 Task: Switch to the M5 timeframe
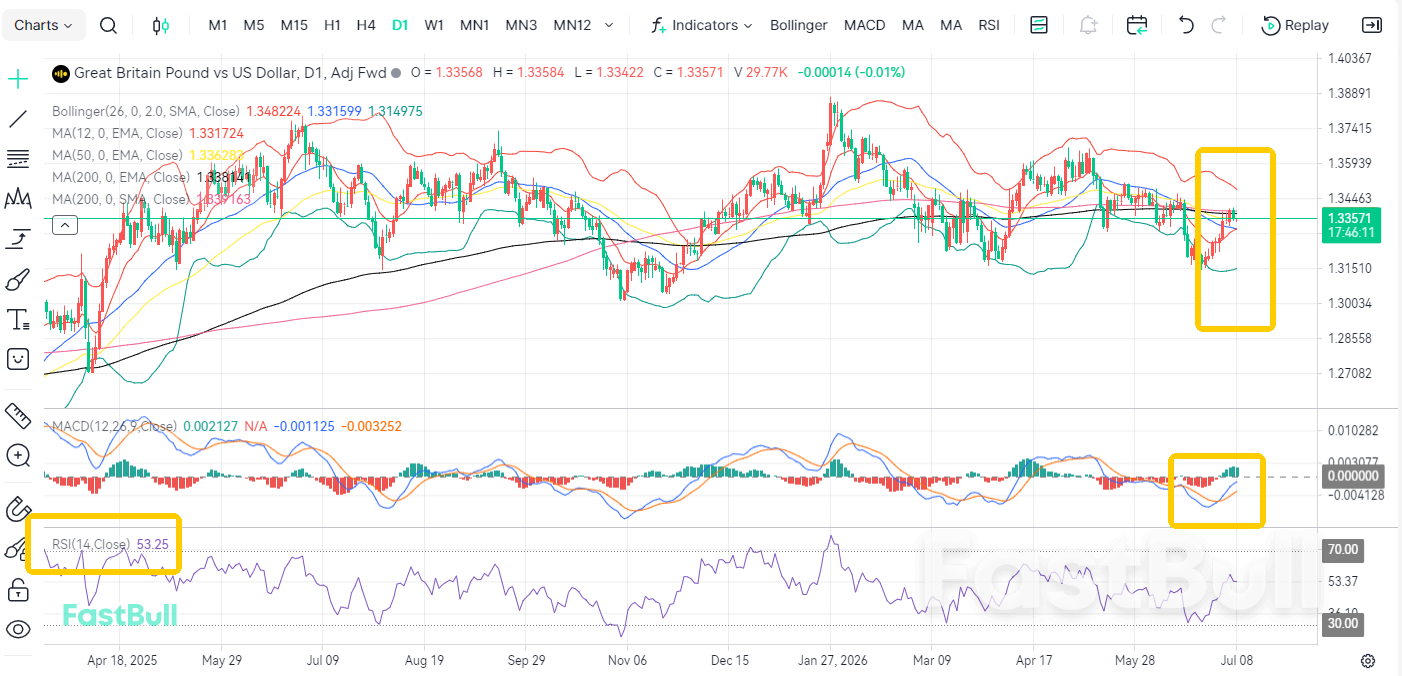[254, 25]
